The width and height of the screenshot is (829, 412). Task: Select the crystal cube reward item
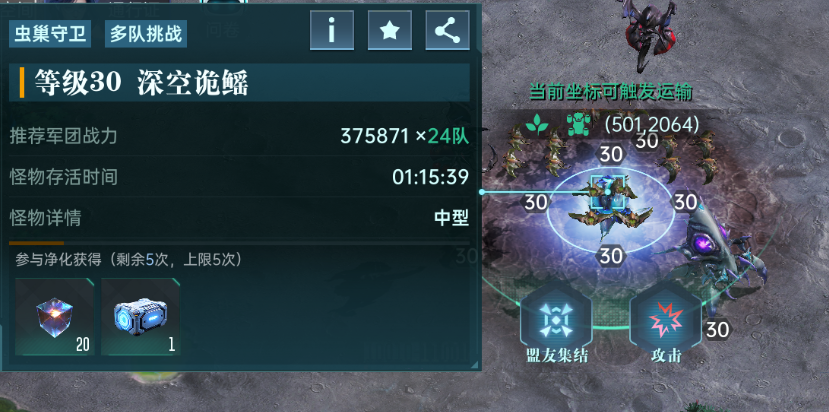click(54, 317)
